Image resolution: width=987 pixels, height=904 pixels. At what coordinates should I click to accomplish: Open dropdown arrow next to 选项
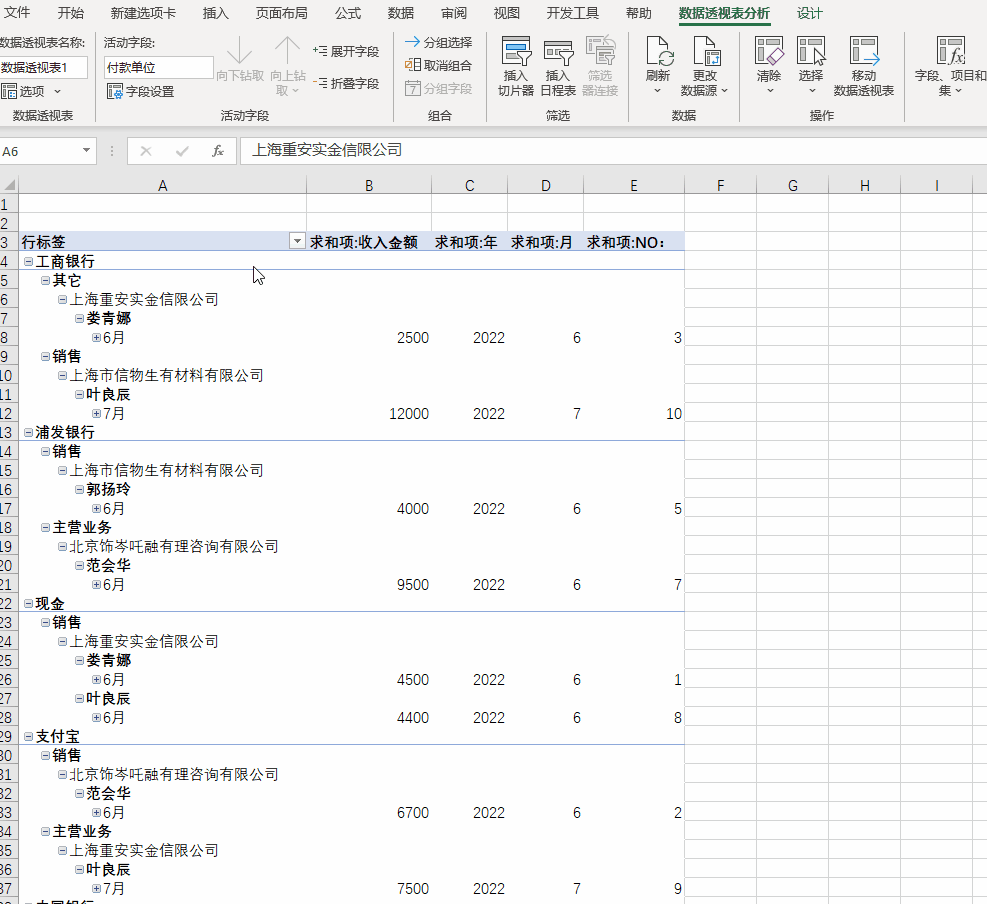[x=57, y=91]
